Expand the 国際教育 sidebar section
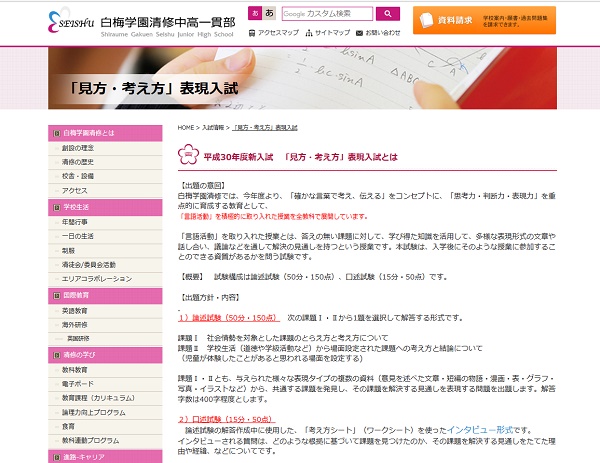The width and height of the screenshot is (600, 463). click(105, 295)
